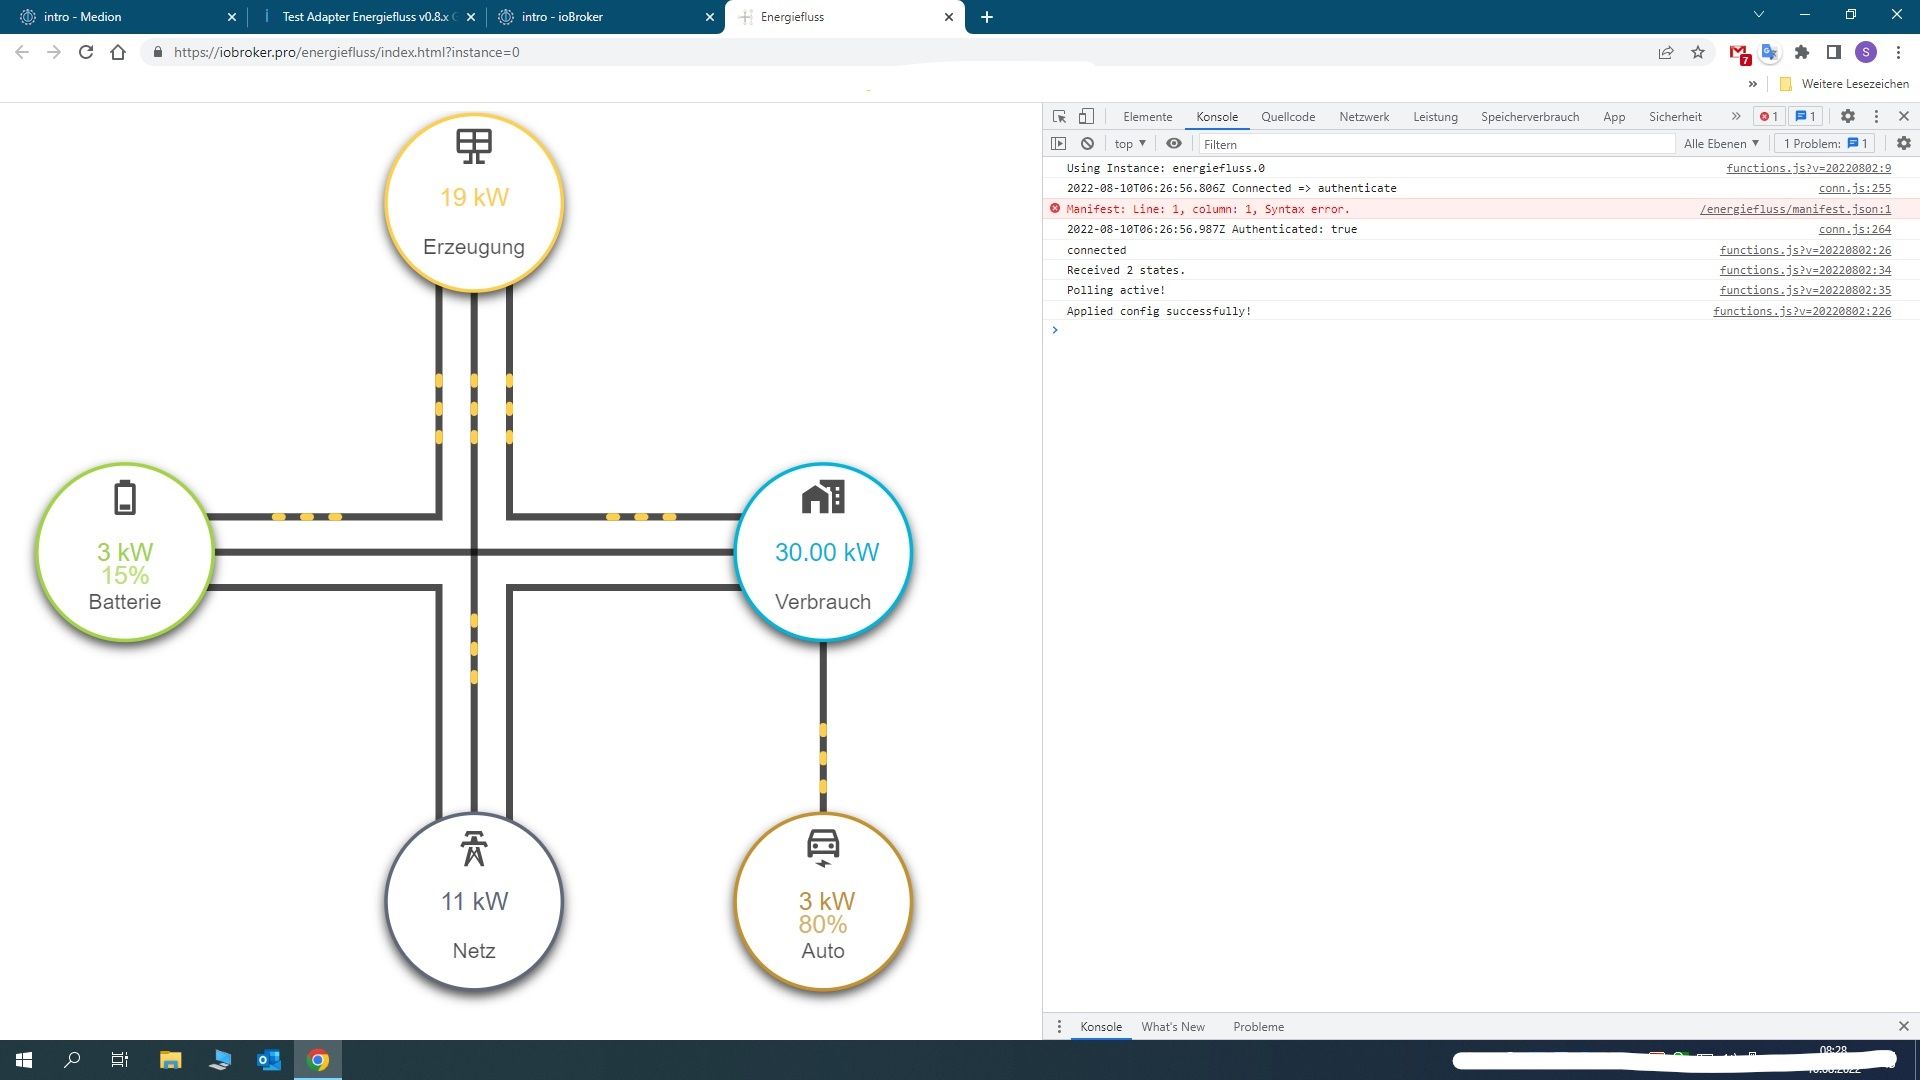Open the extensions puzzle icon

1802,52
